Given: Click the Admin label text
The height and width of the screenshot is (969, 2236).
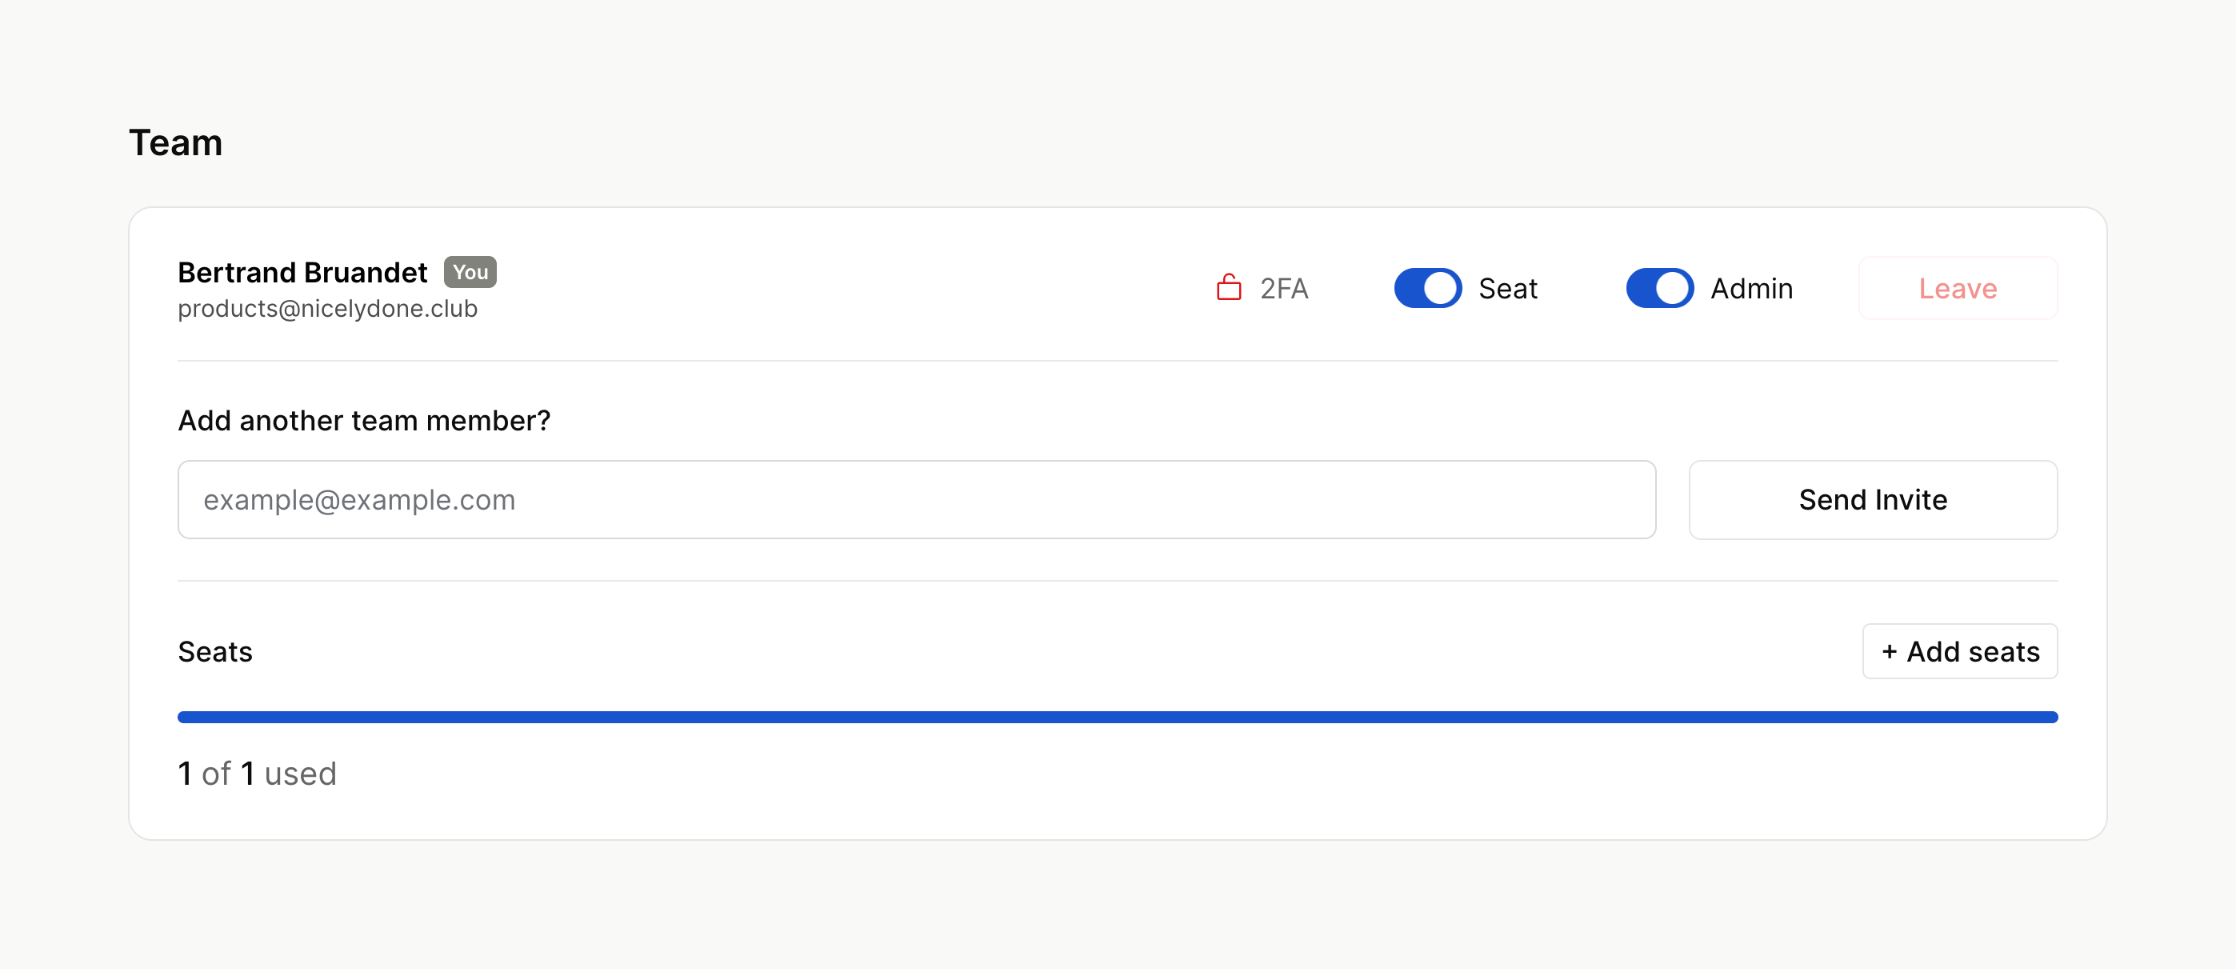Looking at the screenshot, I should (x=1751, y=289).
